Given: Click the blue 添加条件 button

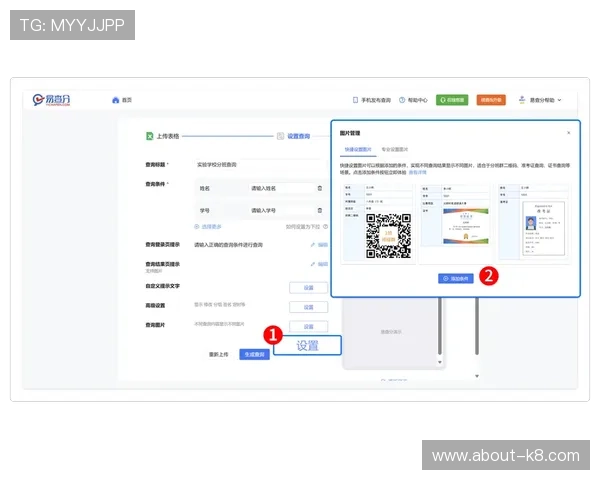Looking at the screenshot, I should pos(456,278).
